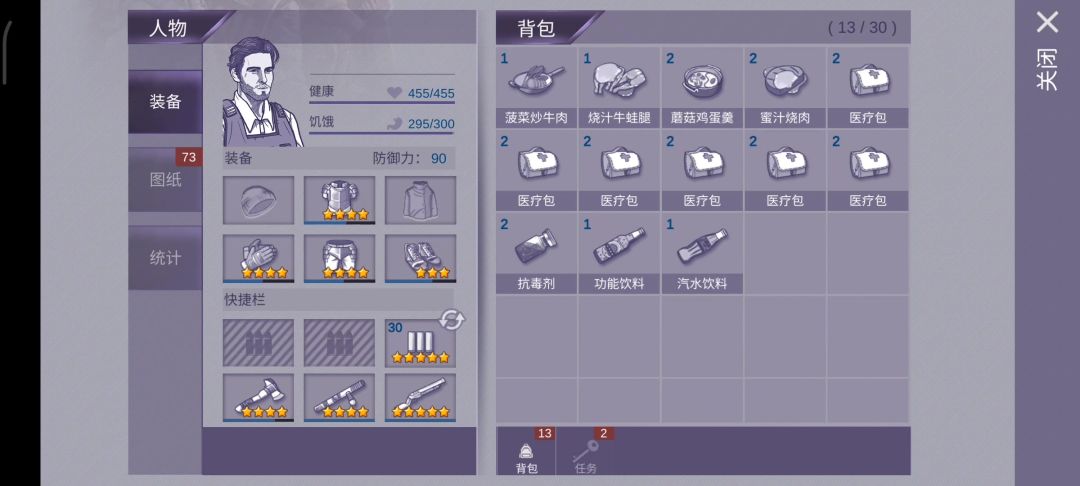1080x486 pixels.
Task: Select the 菠菜炒牛肉 food item
Action: pyautogui.click(x=537, y=88)
